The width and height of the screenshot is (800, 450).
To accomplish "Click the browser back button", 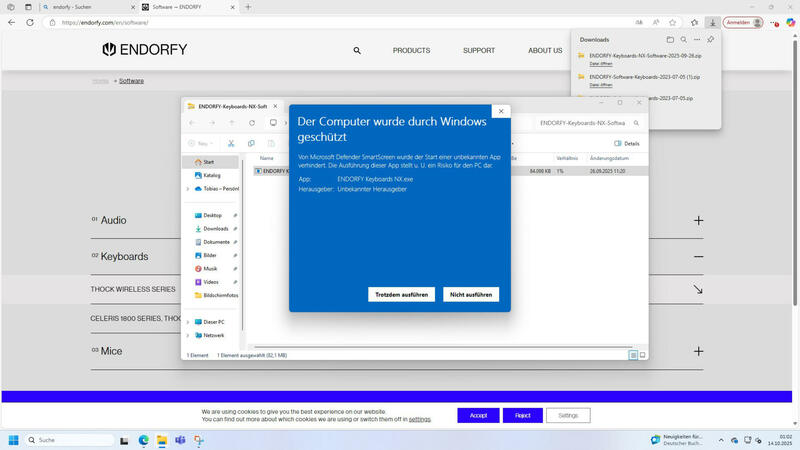I will click(x=11, y=22).
